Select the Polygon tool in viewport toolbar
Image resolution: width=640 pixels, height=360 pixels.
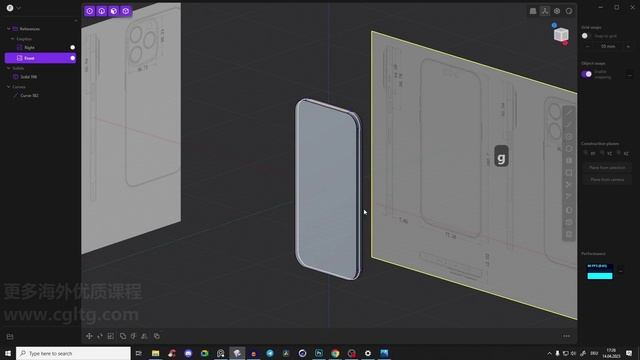pos(569,149)
